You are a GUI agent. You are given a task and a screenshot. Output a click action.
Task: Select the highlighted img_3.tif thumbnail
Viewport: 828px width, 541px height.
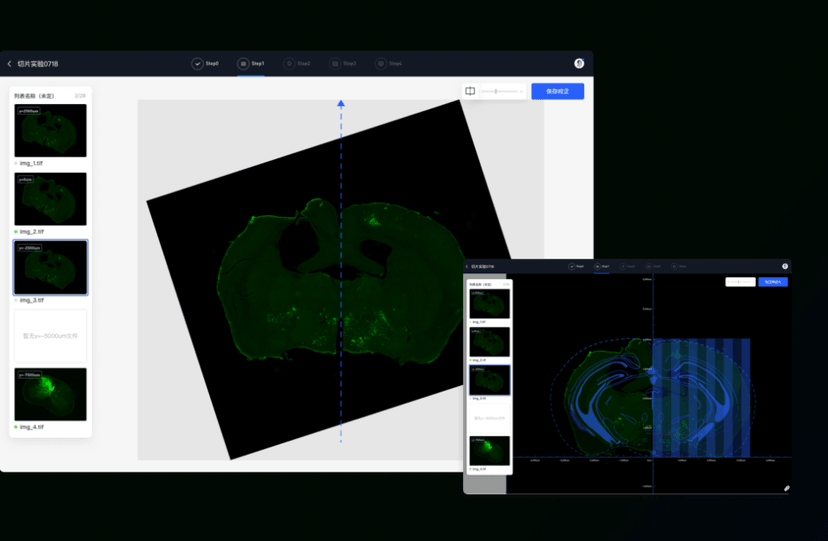point(50,267)
